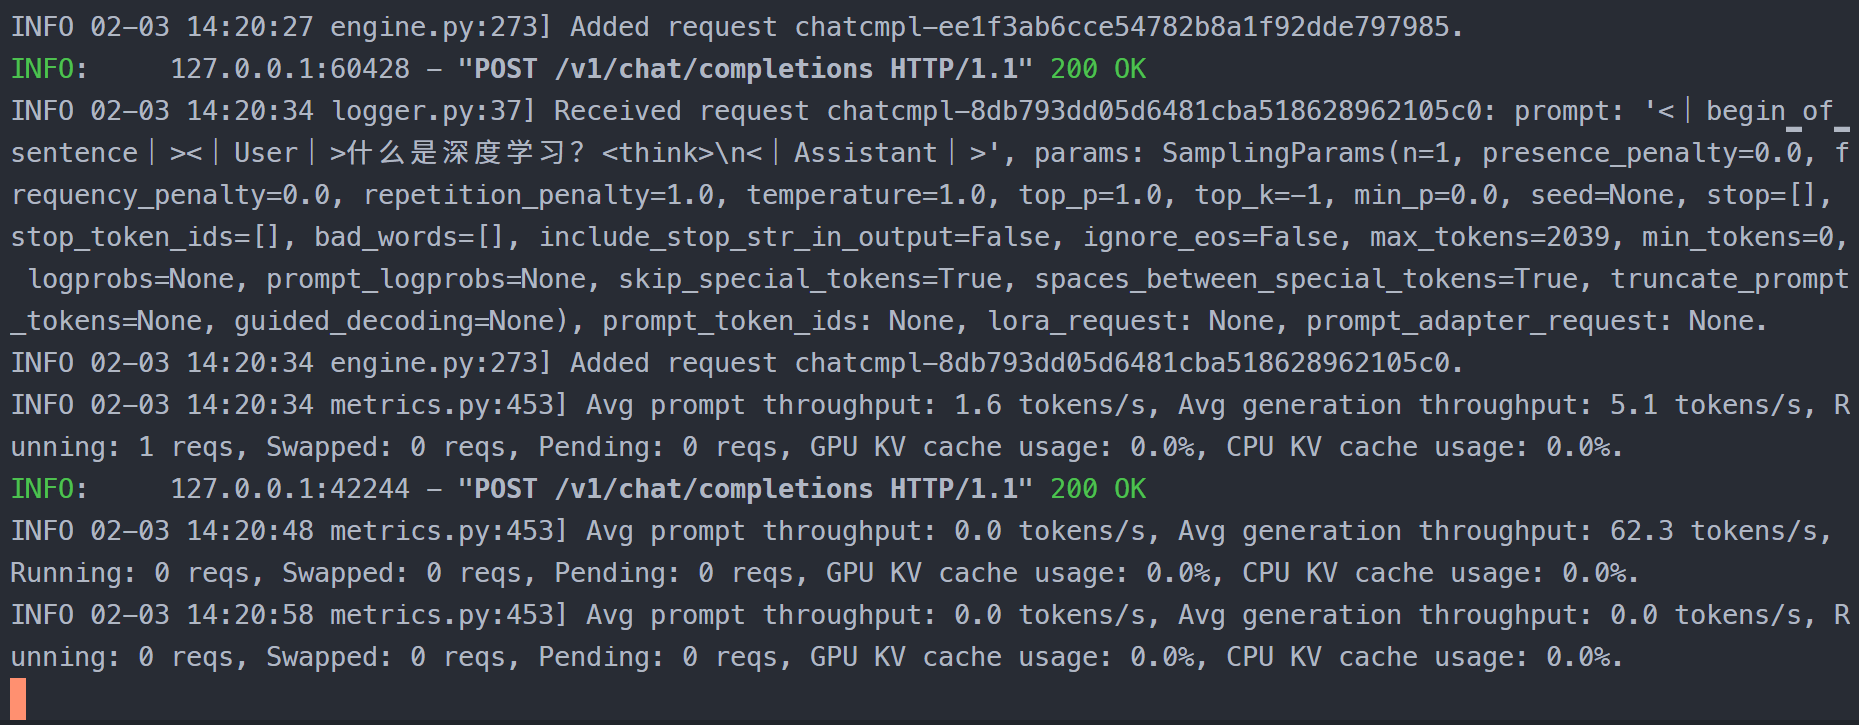Click the orange terminal cursor block
Viewport: 1859px width, 725px height.
pos(18,699)
